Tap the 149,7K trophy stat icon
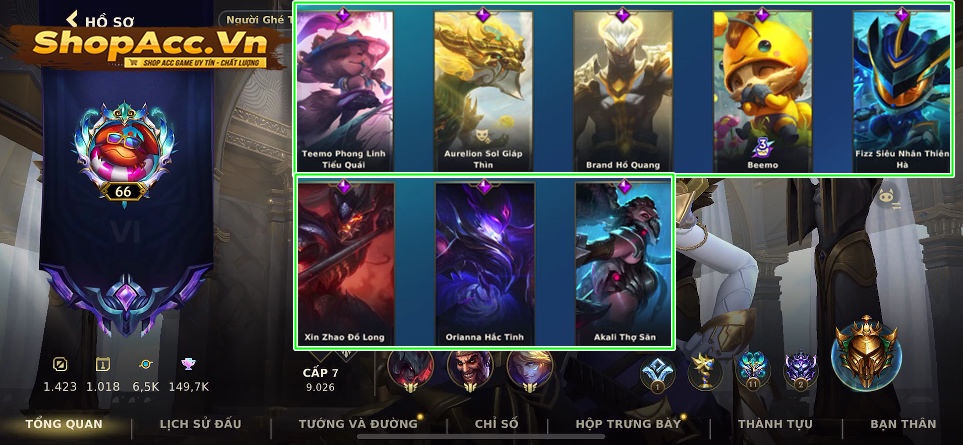This screenshot has height=445, width=963. (188, 365)
